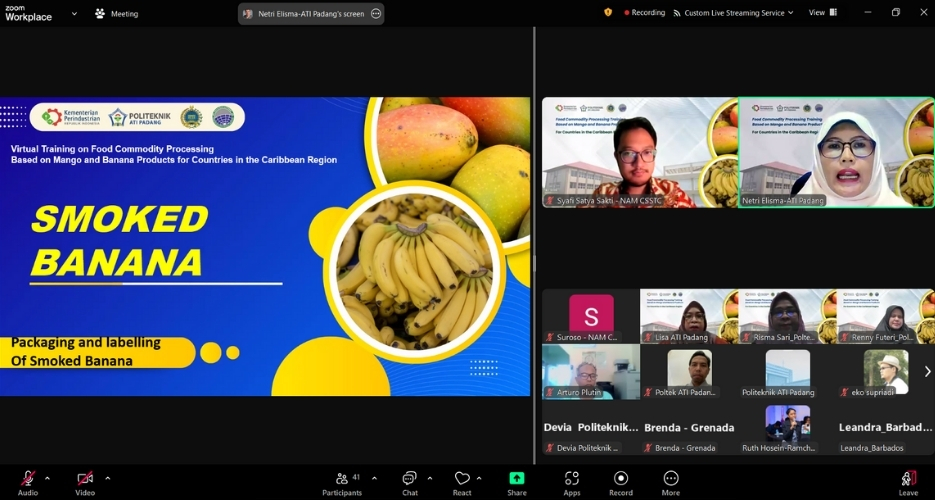This screenshot has height=500, width=935.
Task: Unmute the microphone Audio button
Action: (x=28, y=479)
